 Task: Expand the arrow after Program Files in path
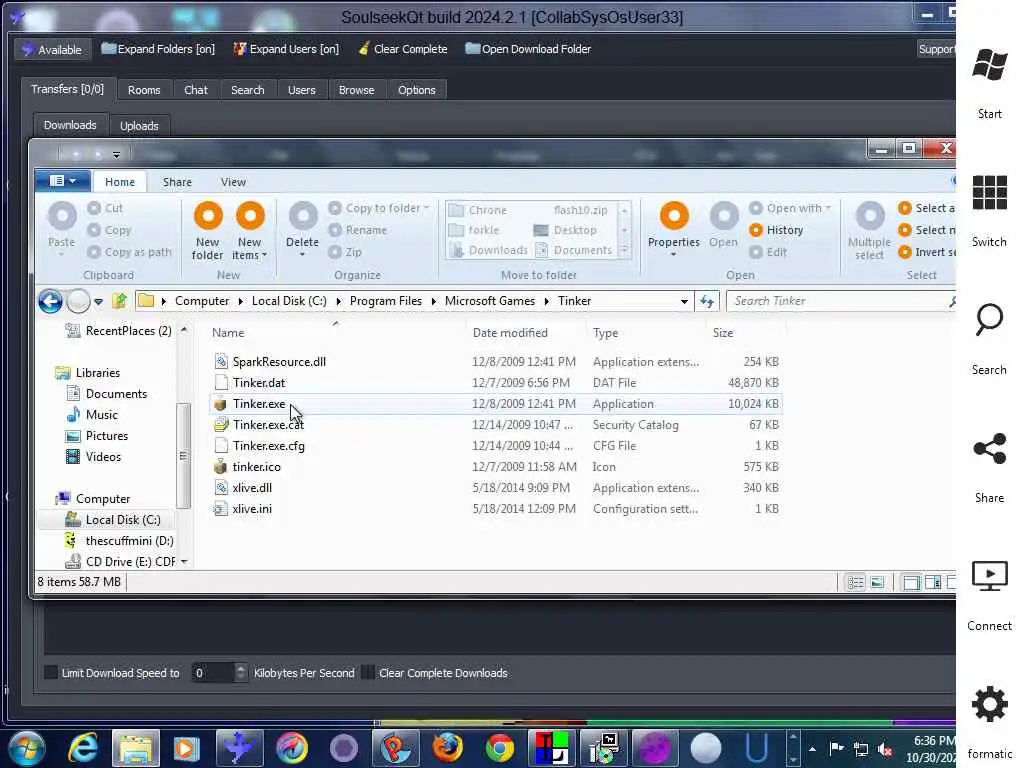pos(433,301)
